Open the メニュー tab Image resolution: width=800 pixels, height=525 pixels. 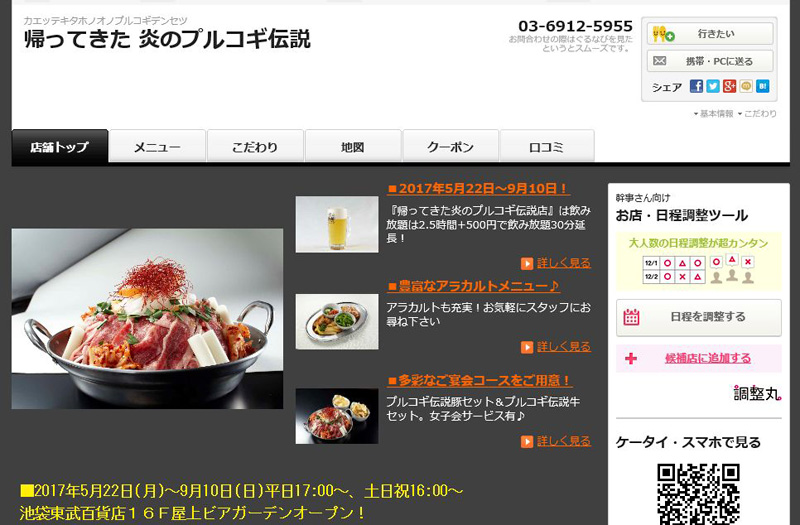(x=157, y=147)
